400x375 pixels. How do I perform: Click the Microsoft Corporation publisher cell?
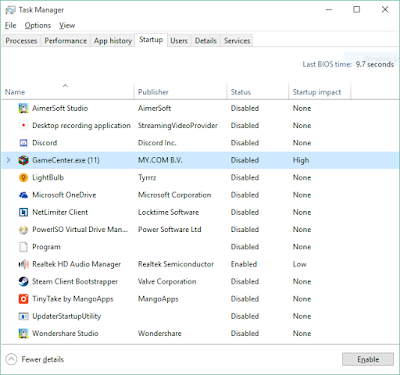[x=174, y=195]
